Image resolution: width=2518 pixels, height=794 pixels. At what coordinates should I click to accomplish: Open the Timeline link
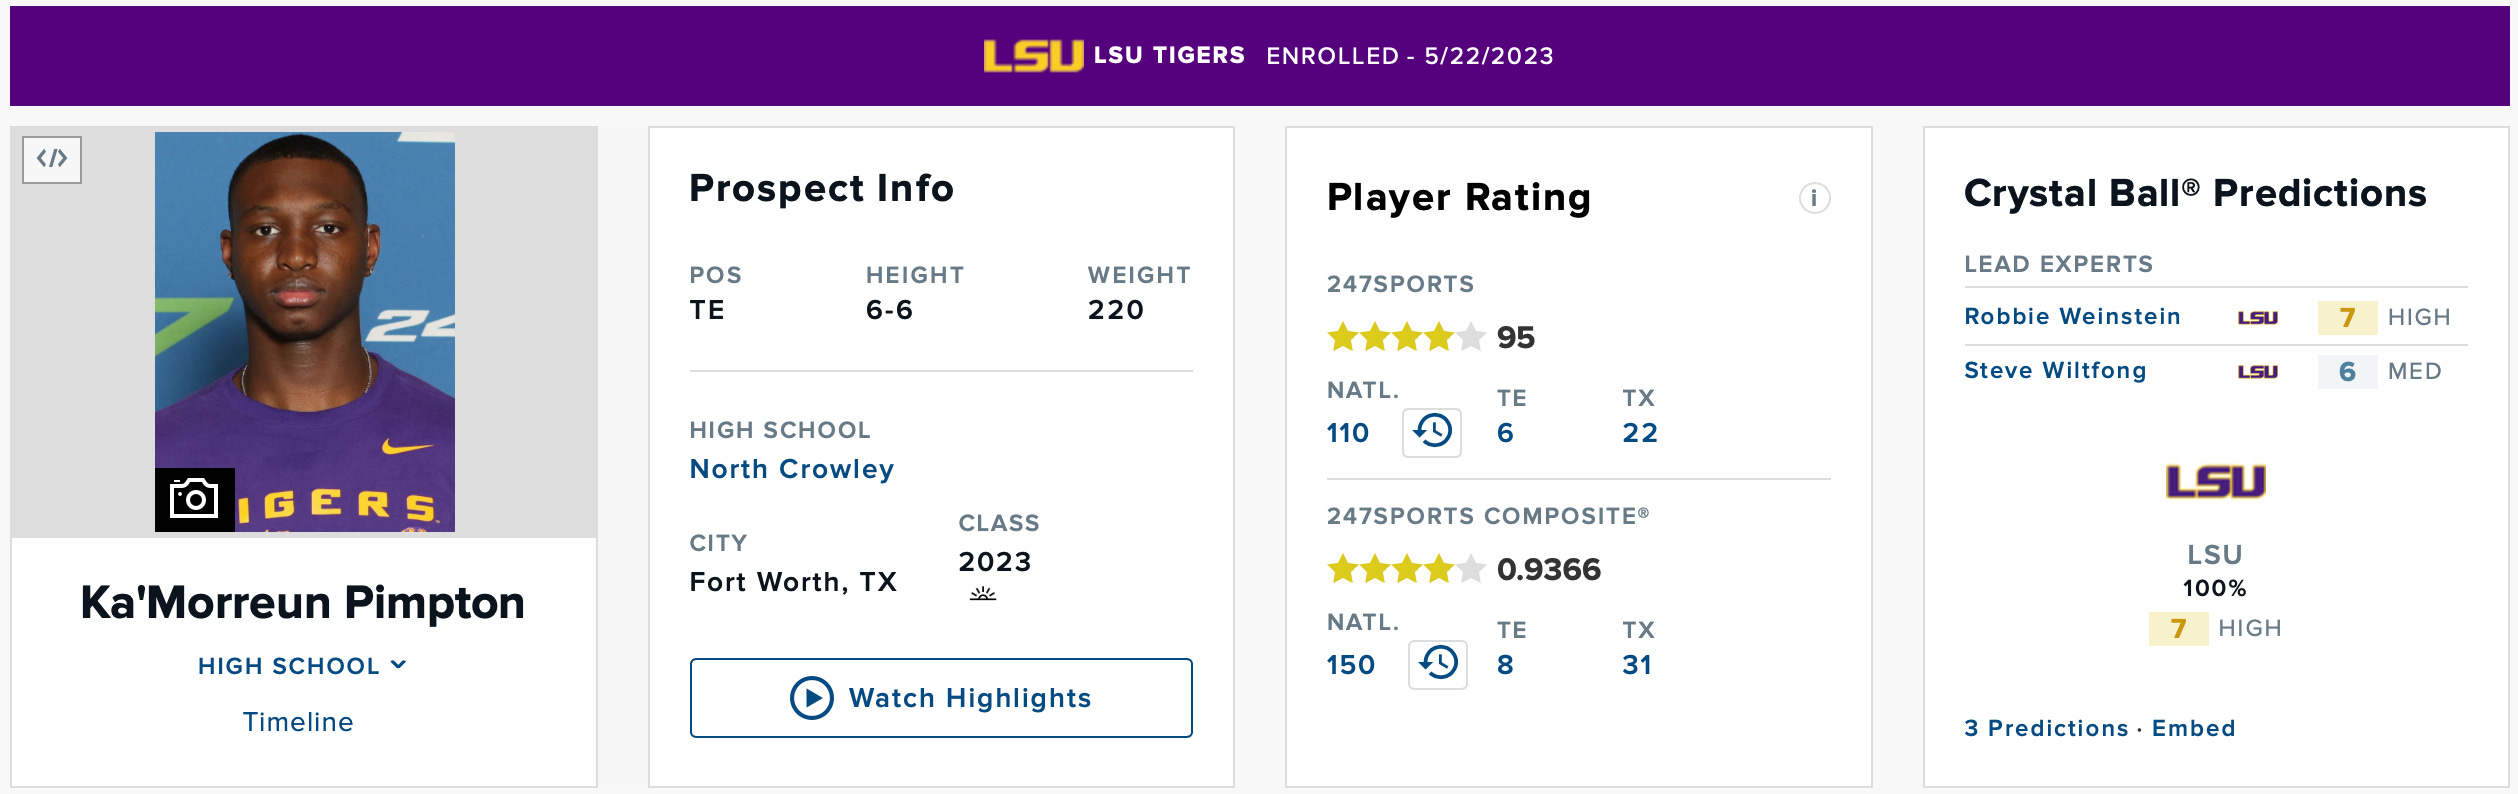[298, 722]
